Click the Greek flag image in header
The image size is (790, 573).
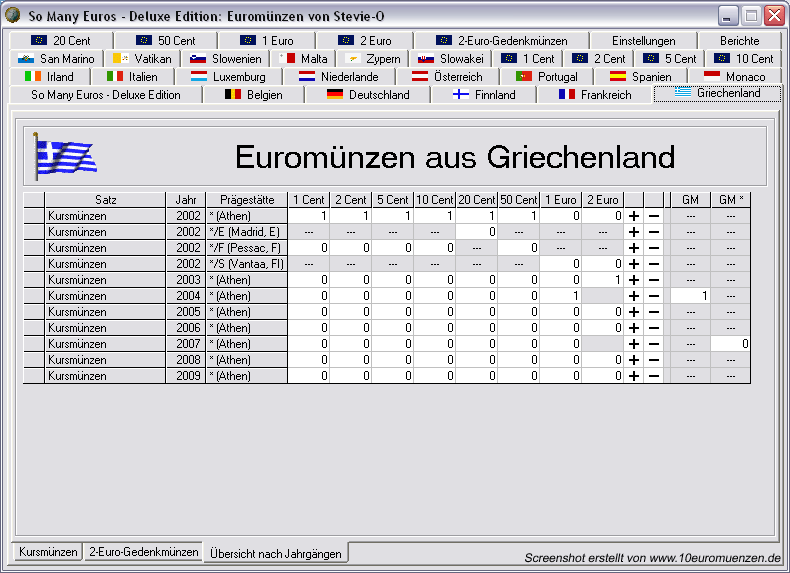[x=65, y=157]
